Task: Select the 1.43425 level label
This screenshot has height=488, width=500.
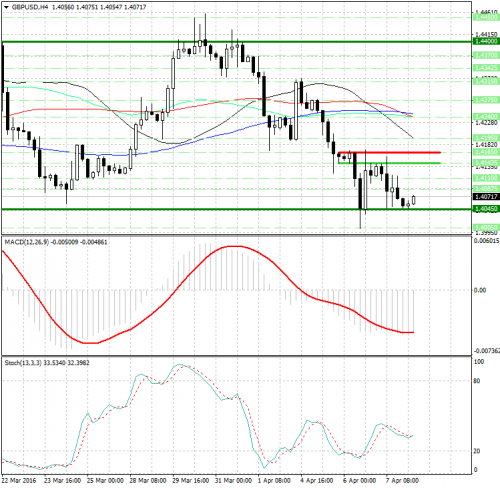Action: pyautogui.click(x=486, y=68)
